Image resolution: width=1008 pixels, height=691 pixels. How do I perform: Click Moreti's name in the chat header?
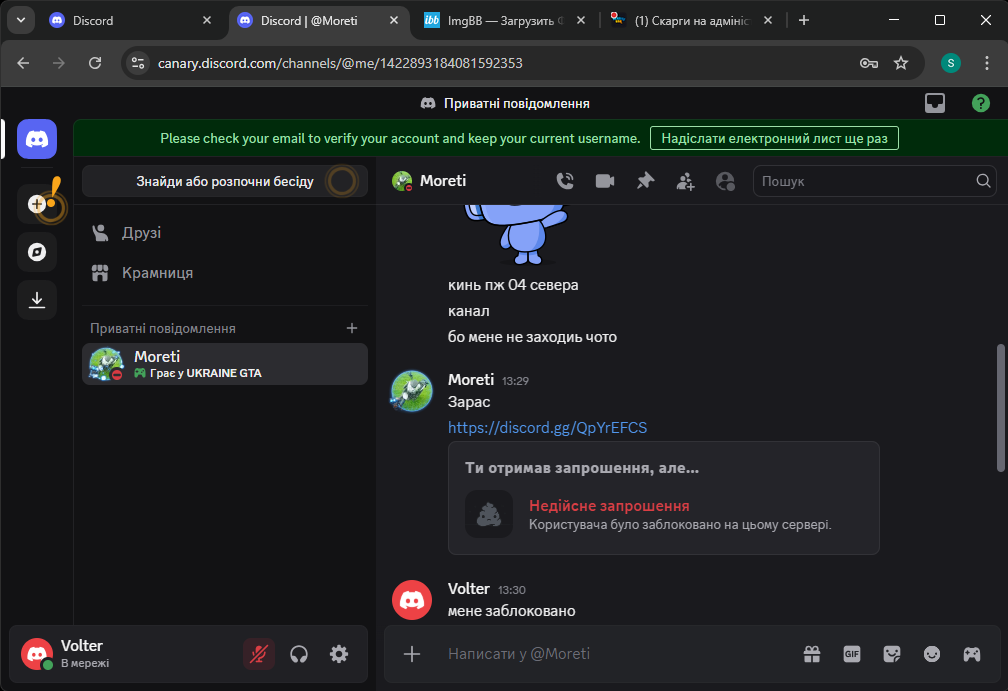tap(442, 181)
